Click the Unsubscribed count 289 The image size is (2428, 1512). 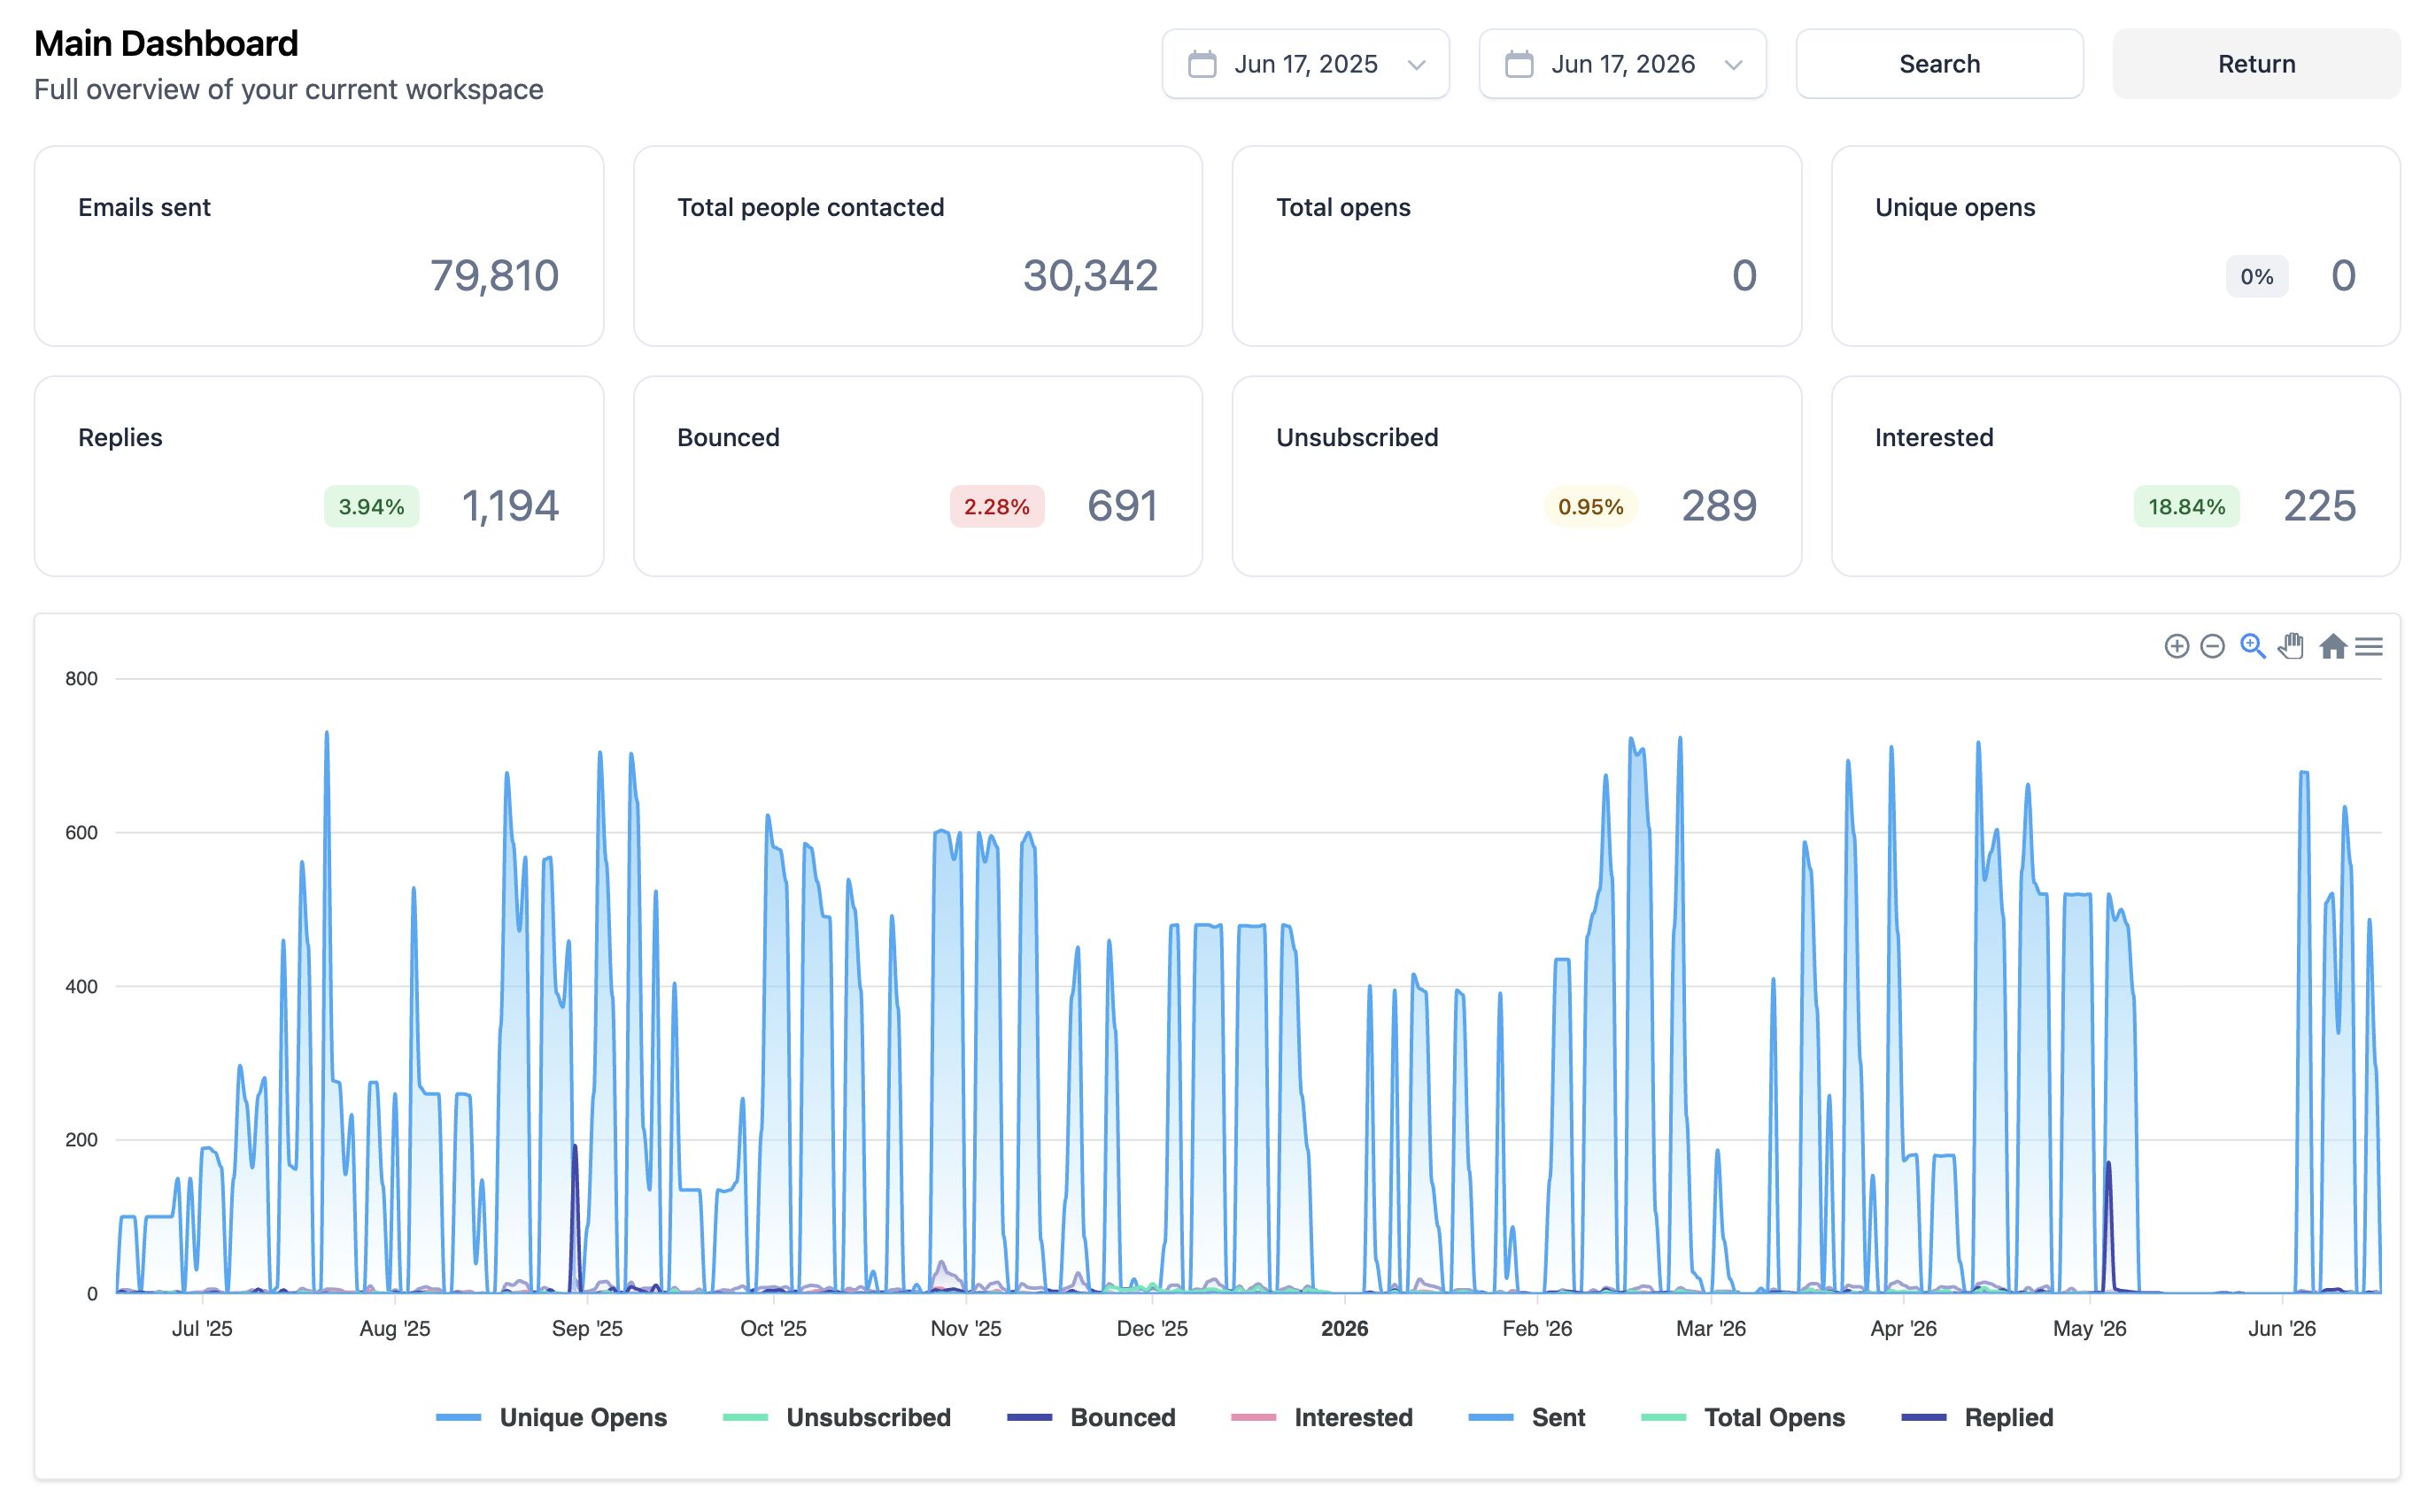1718,506
